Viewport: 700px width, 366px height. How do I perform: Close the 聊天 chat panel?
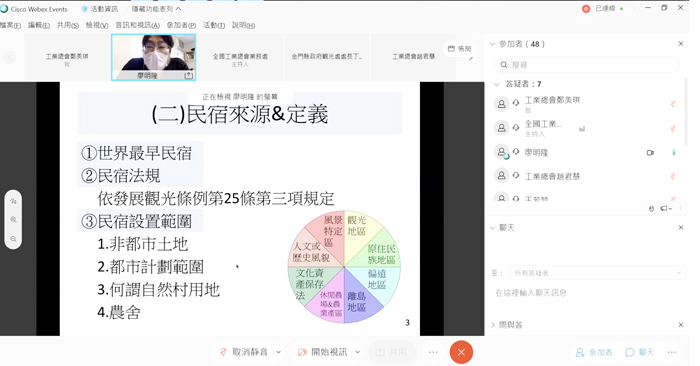coord(681,228)
